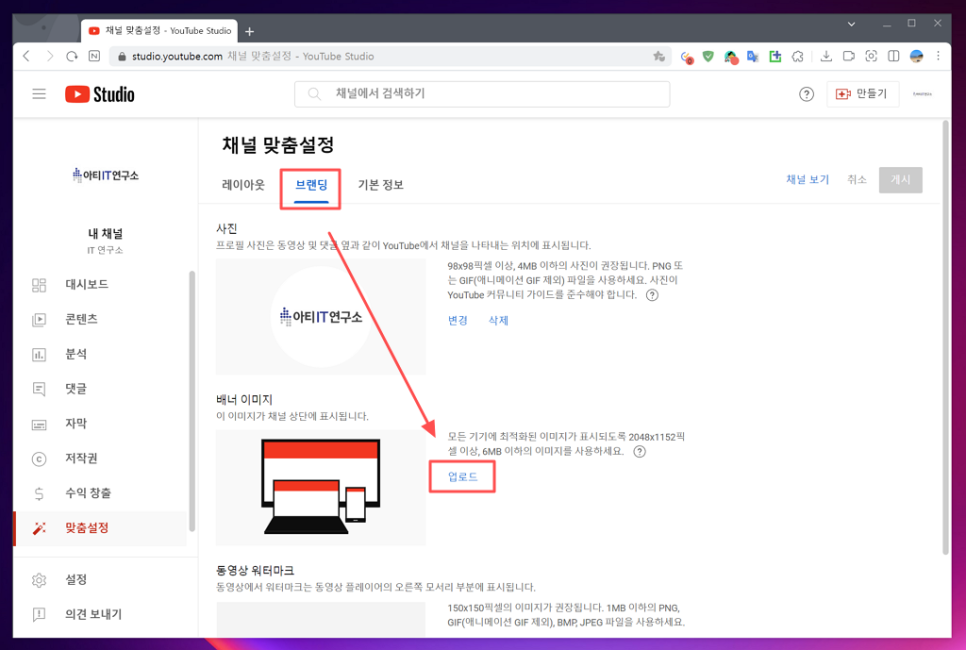Click the screen capture icon in toolbar
This screenshot has width=966, height=650.
point(871,57)
